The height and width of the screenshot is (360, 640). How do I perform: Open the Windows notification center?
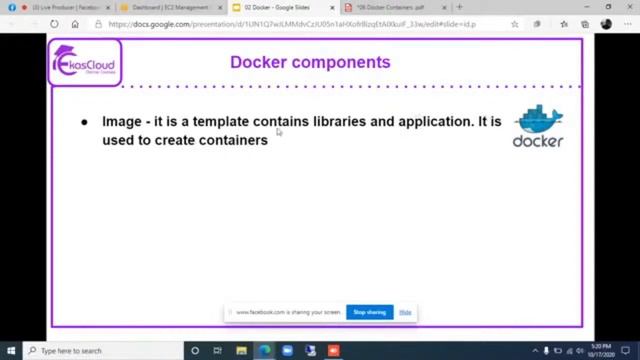coord(626,351)
